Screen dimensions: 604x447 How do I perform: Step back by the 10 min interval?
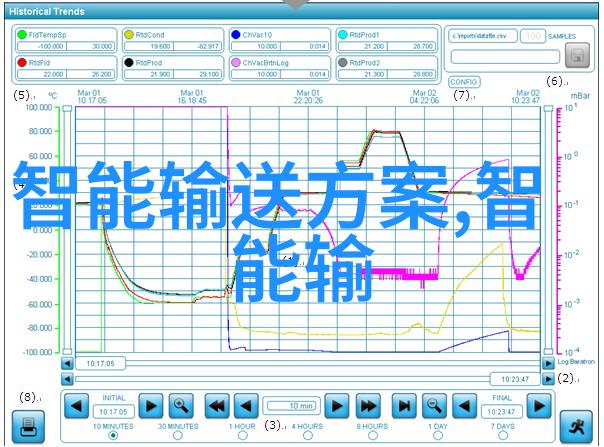[x=247, y=406]
